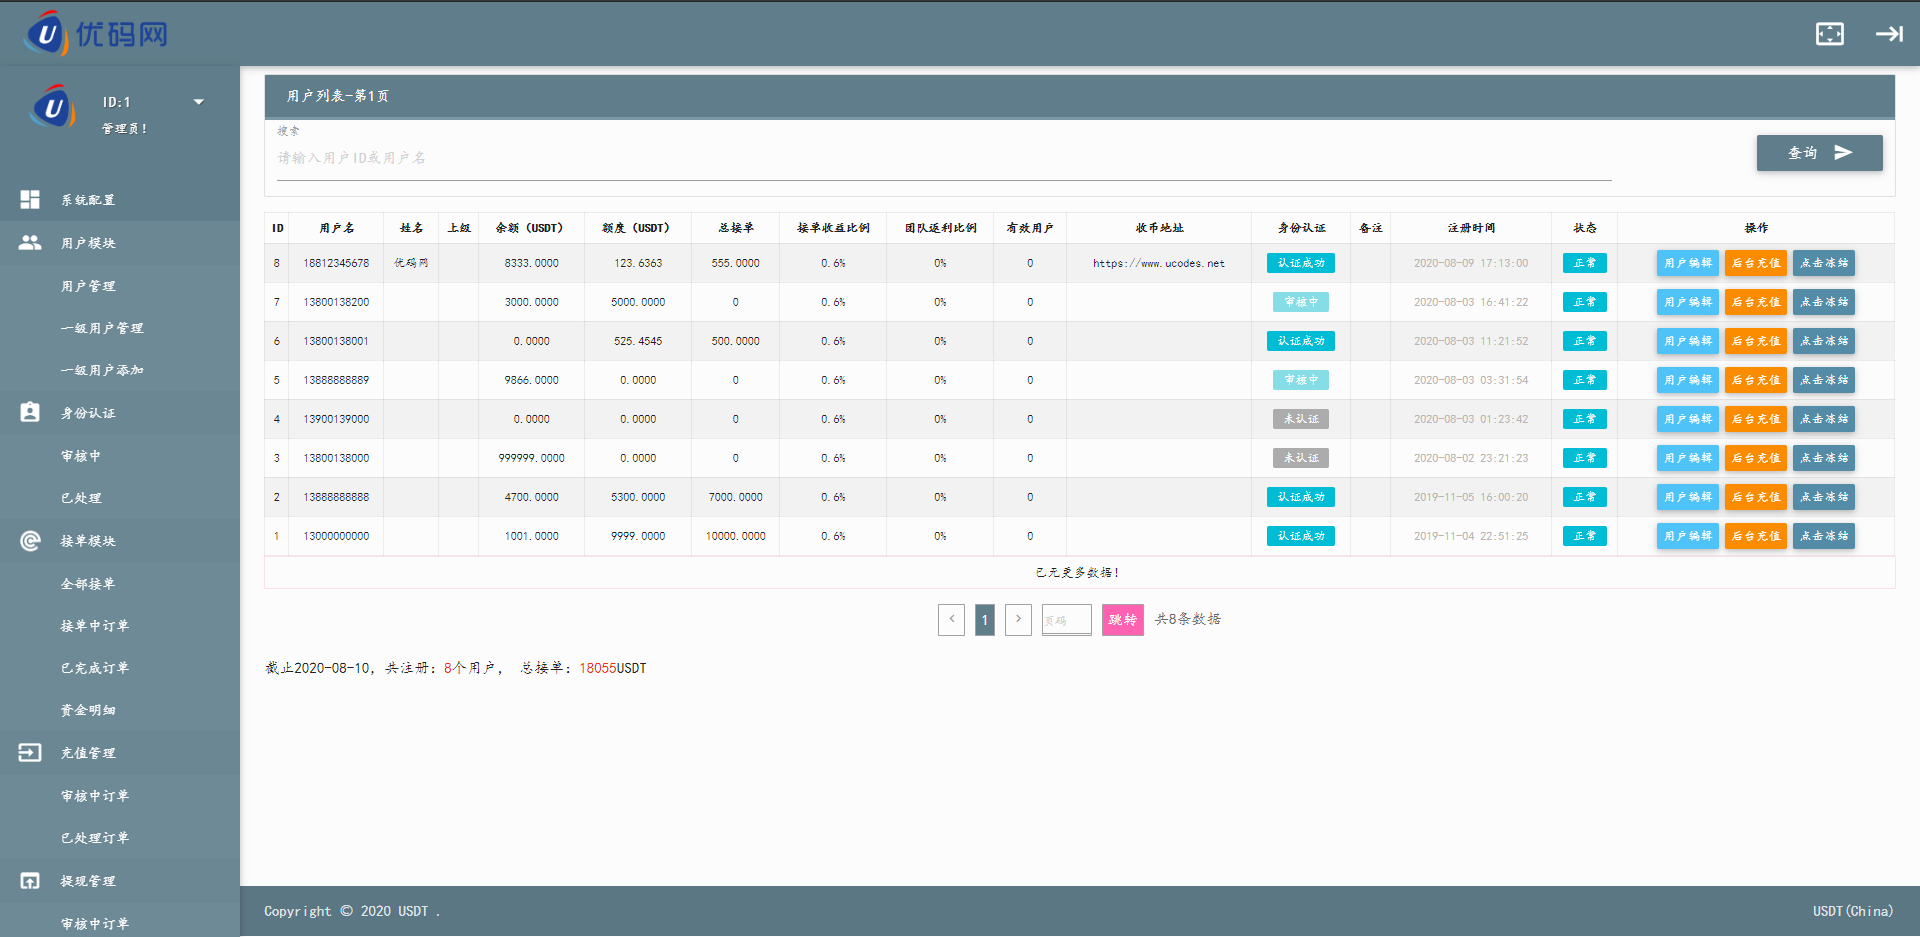This screenshot has width=1920, height=937.
Task: Click 点击冻结 for user 13888888888
Action: [x=1823, y=497]
